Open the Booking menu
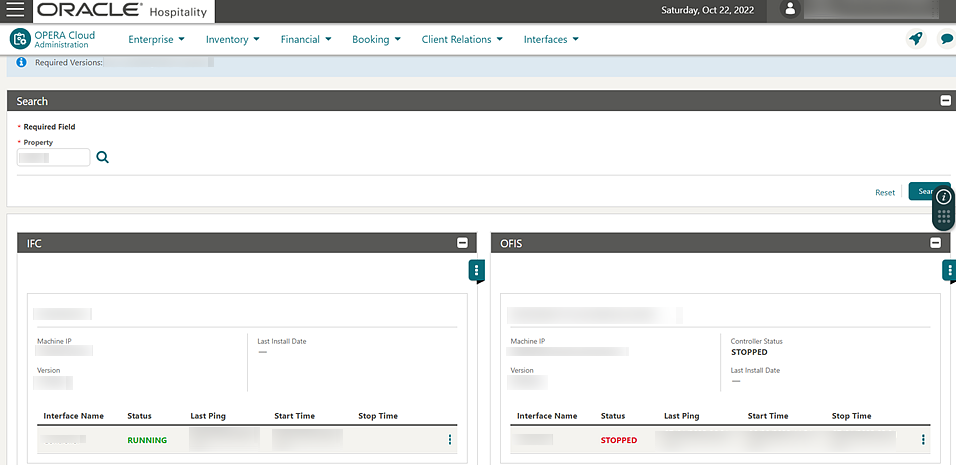This screenshot has width=956, height=465. coord(376,39)
